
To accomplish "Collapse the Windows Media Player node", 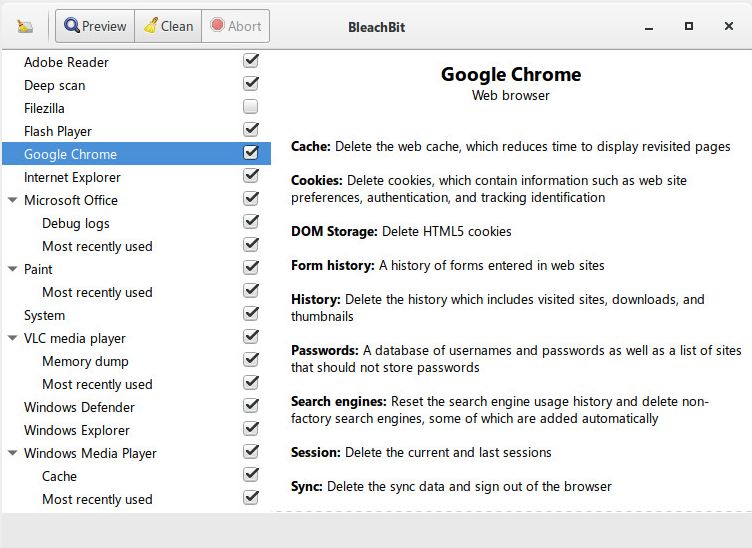I will coord(13,453).
